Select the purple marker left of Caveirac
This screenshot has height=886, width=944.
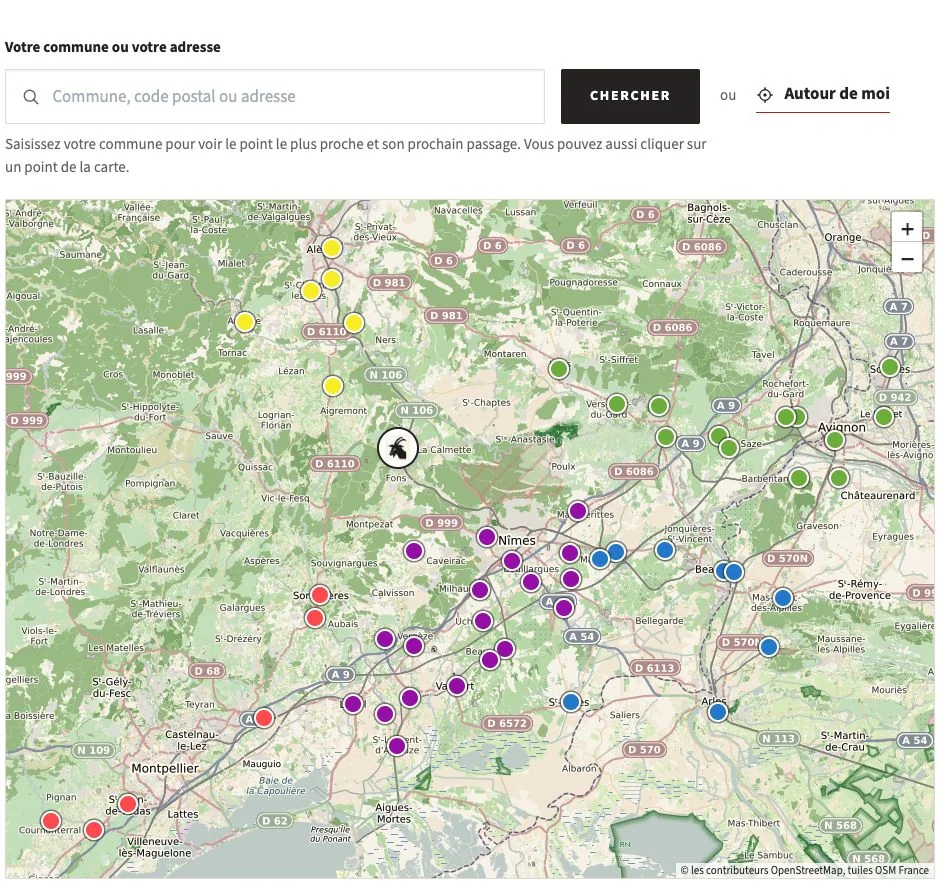point(414,551)
